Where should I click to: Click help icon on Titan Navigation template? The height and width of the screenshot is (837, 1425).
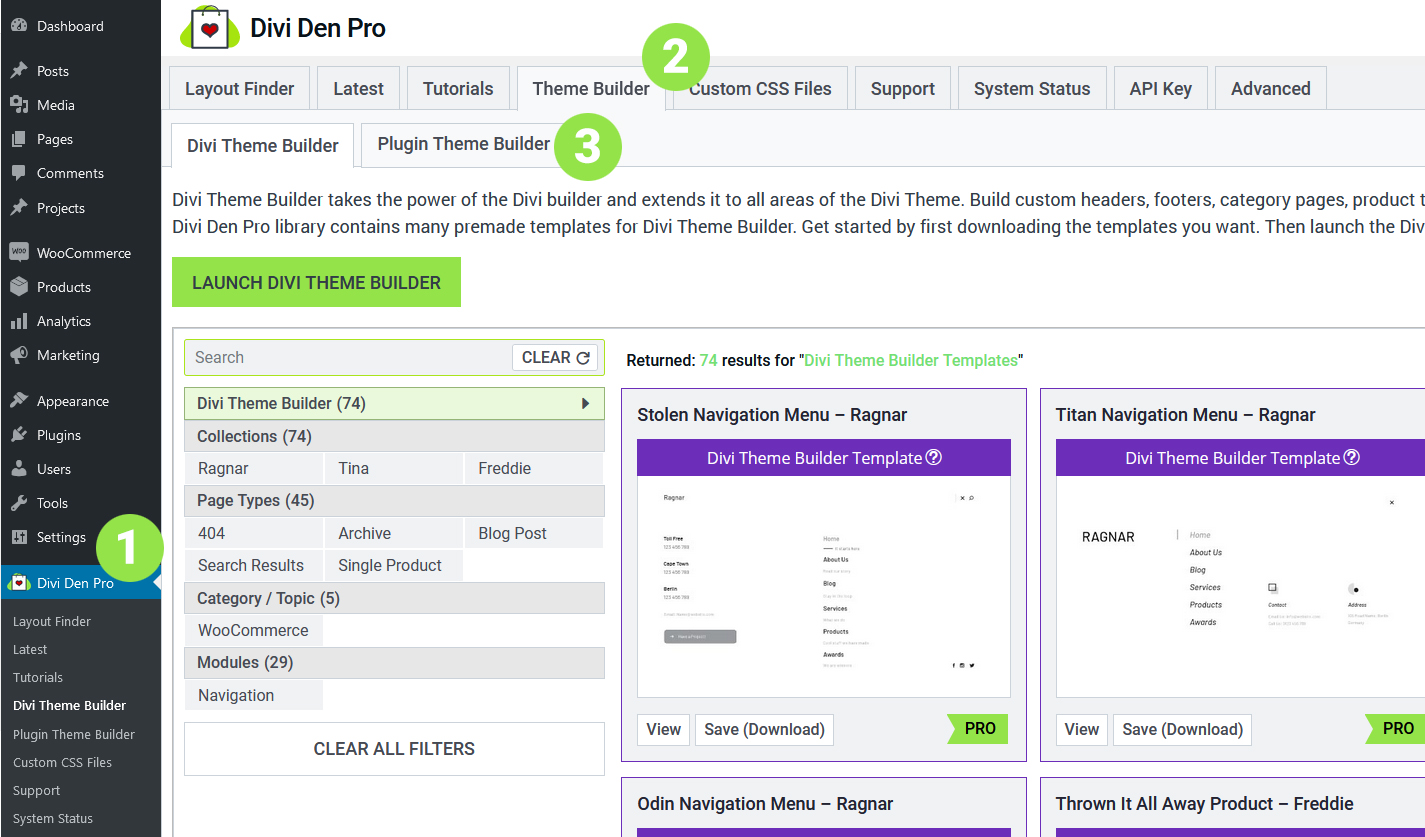click(1352, 458)
